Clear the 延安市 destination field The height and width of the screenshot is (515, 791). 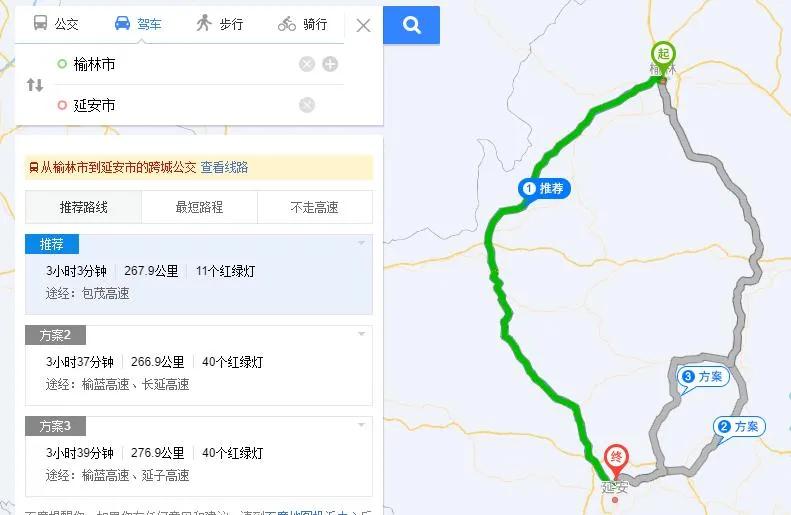(x=307, y=105)
